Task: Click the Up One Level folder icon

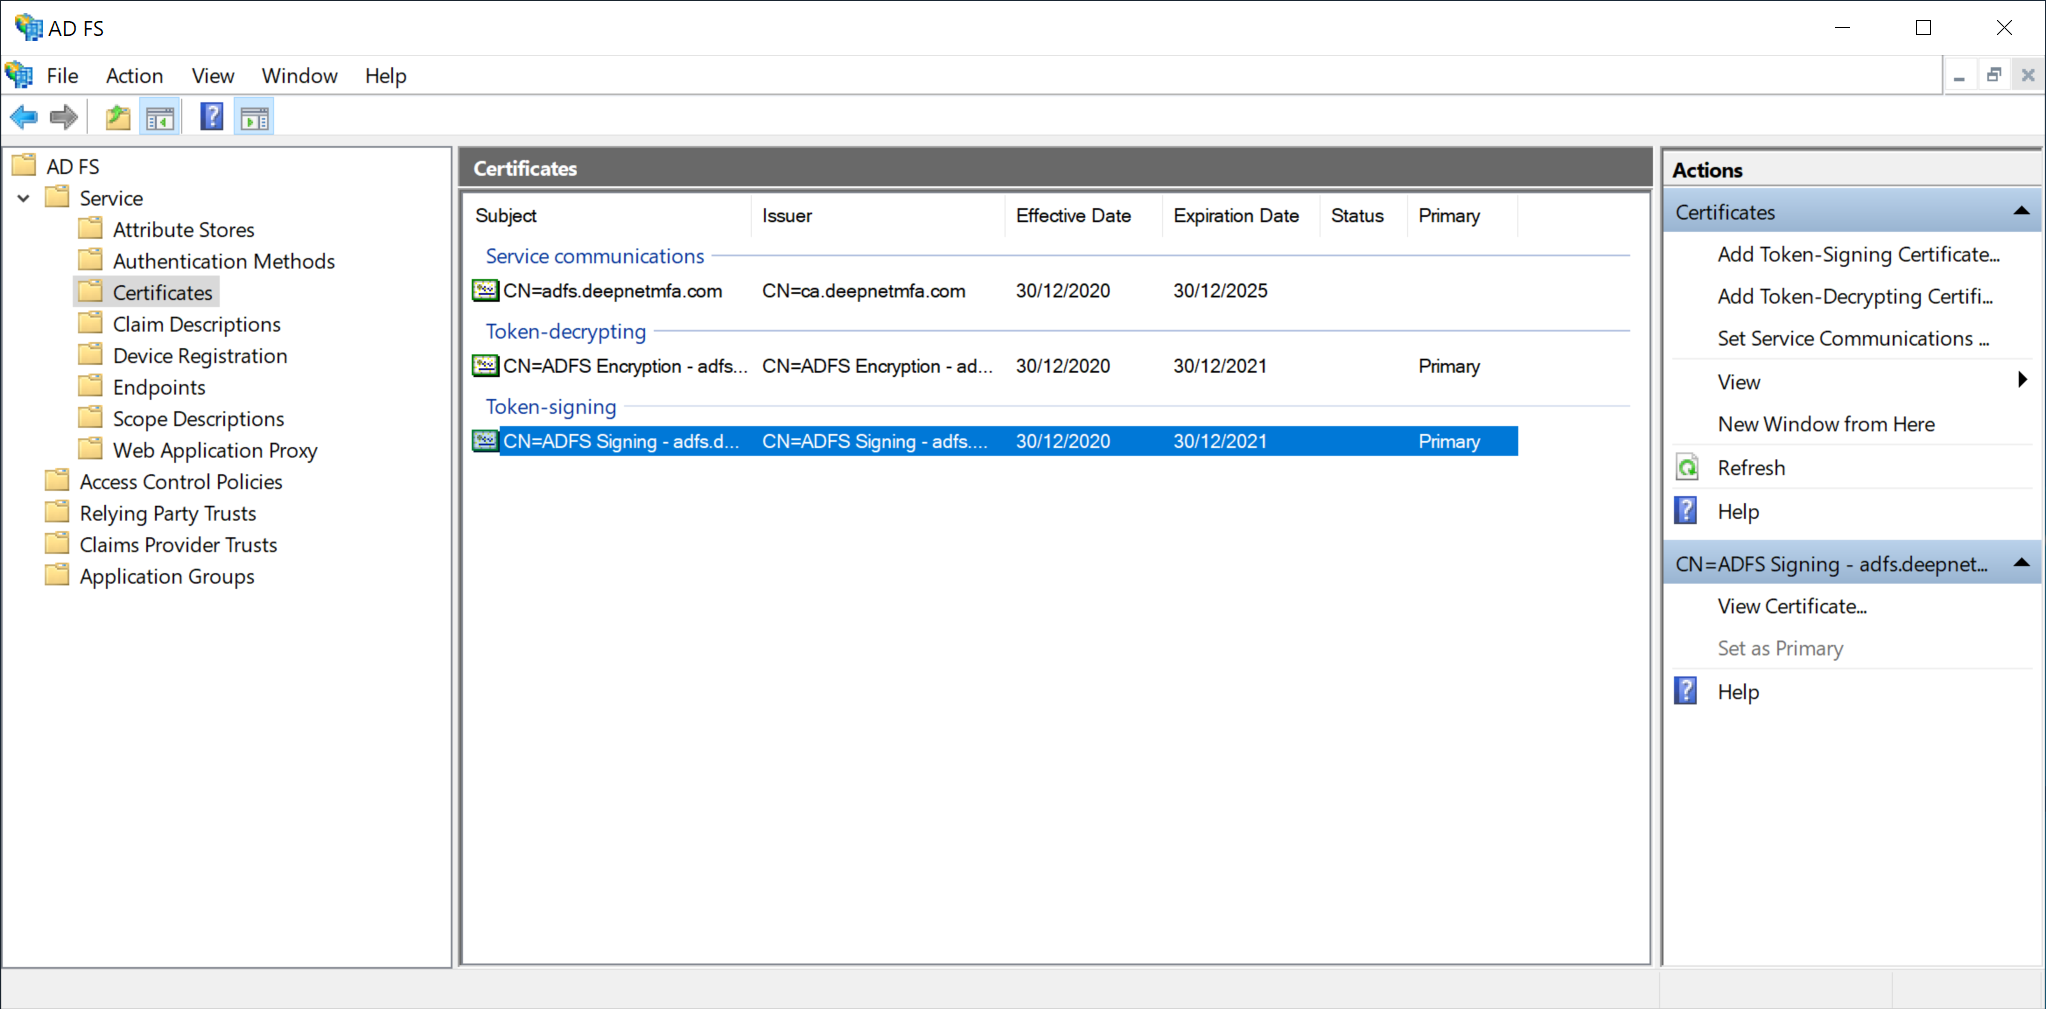Action: [118, 118]
